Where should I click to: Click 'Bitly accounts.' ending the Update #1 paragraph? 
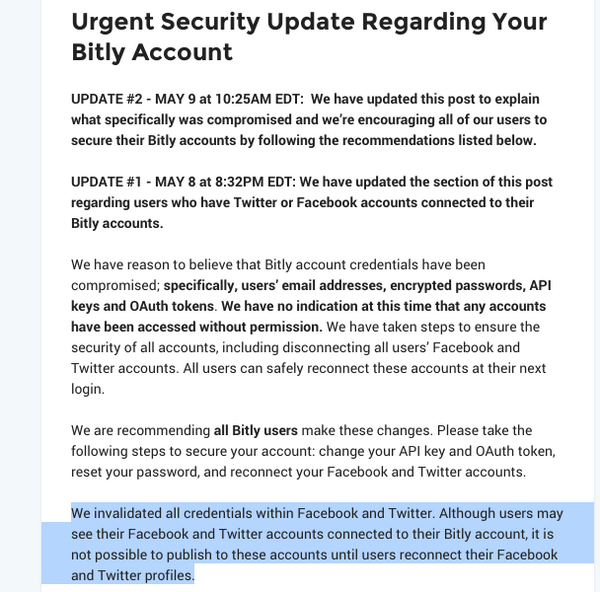(117, 223)
